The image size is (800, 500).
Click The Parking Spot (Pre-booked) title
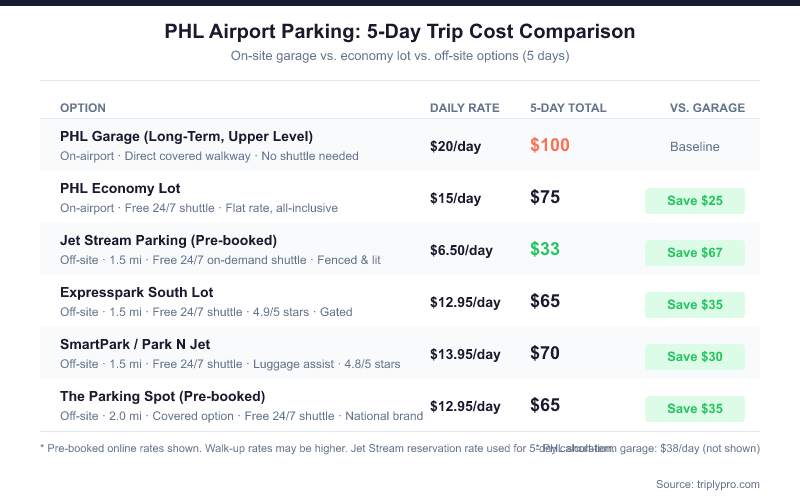pos(162,396)
